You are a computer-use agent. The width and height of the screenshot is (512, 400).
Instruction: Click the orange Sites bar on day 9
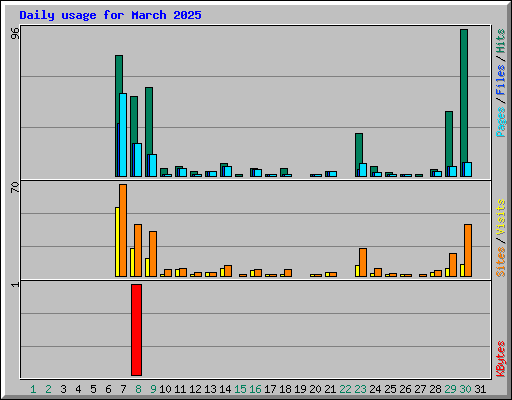(153, 254)
